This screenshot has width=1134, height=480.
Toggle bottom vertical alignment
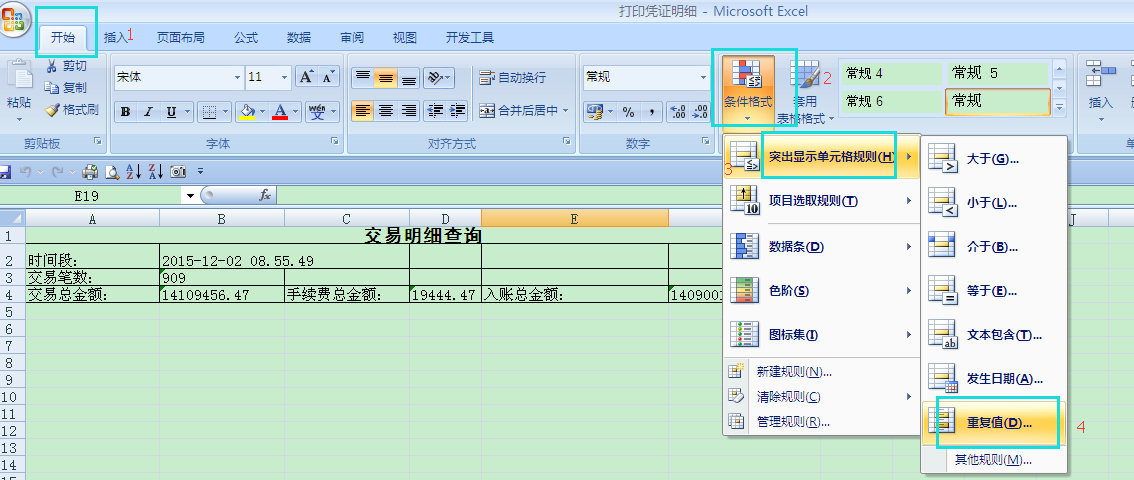pyautogui.click(x=409, y=77)
